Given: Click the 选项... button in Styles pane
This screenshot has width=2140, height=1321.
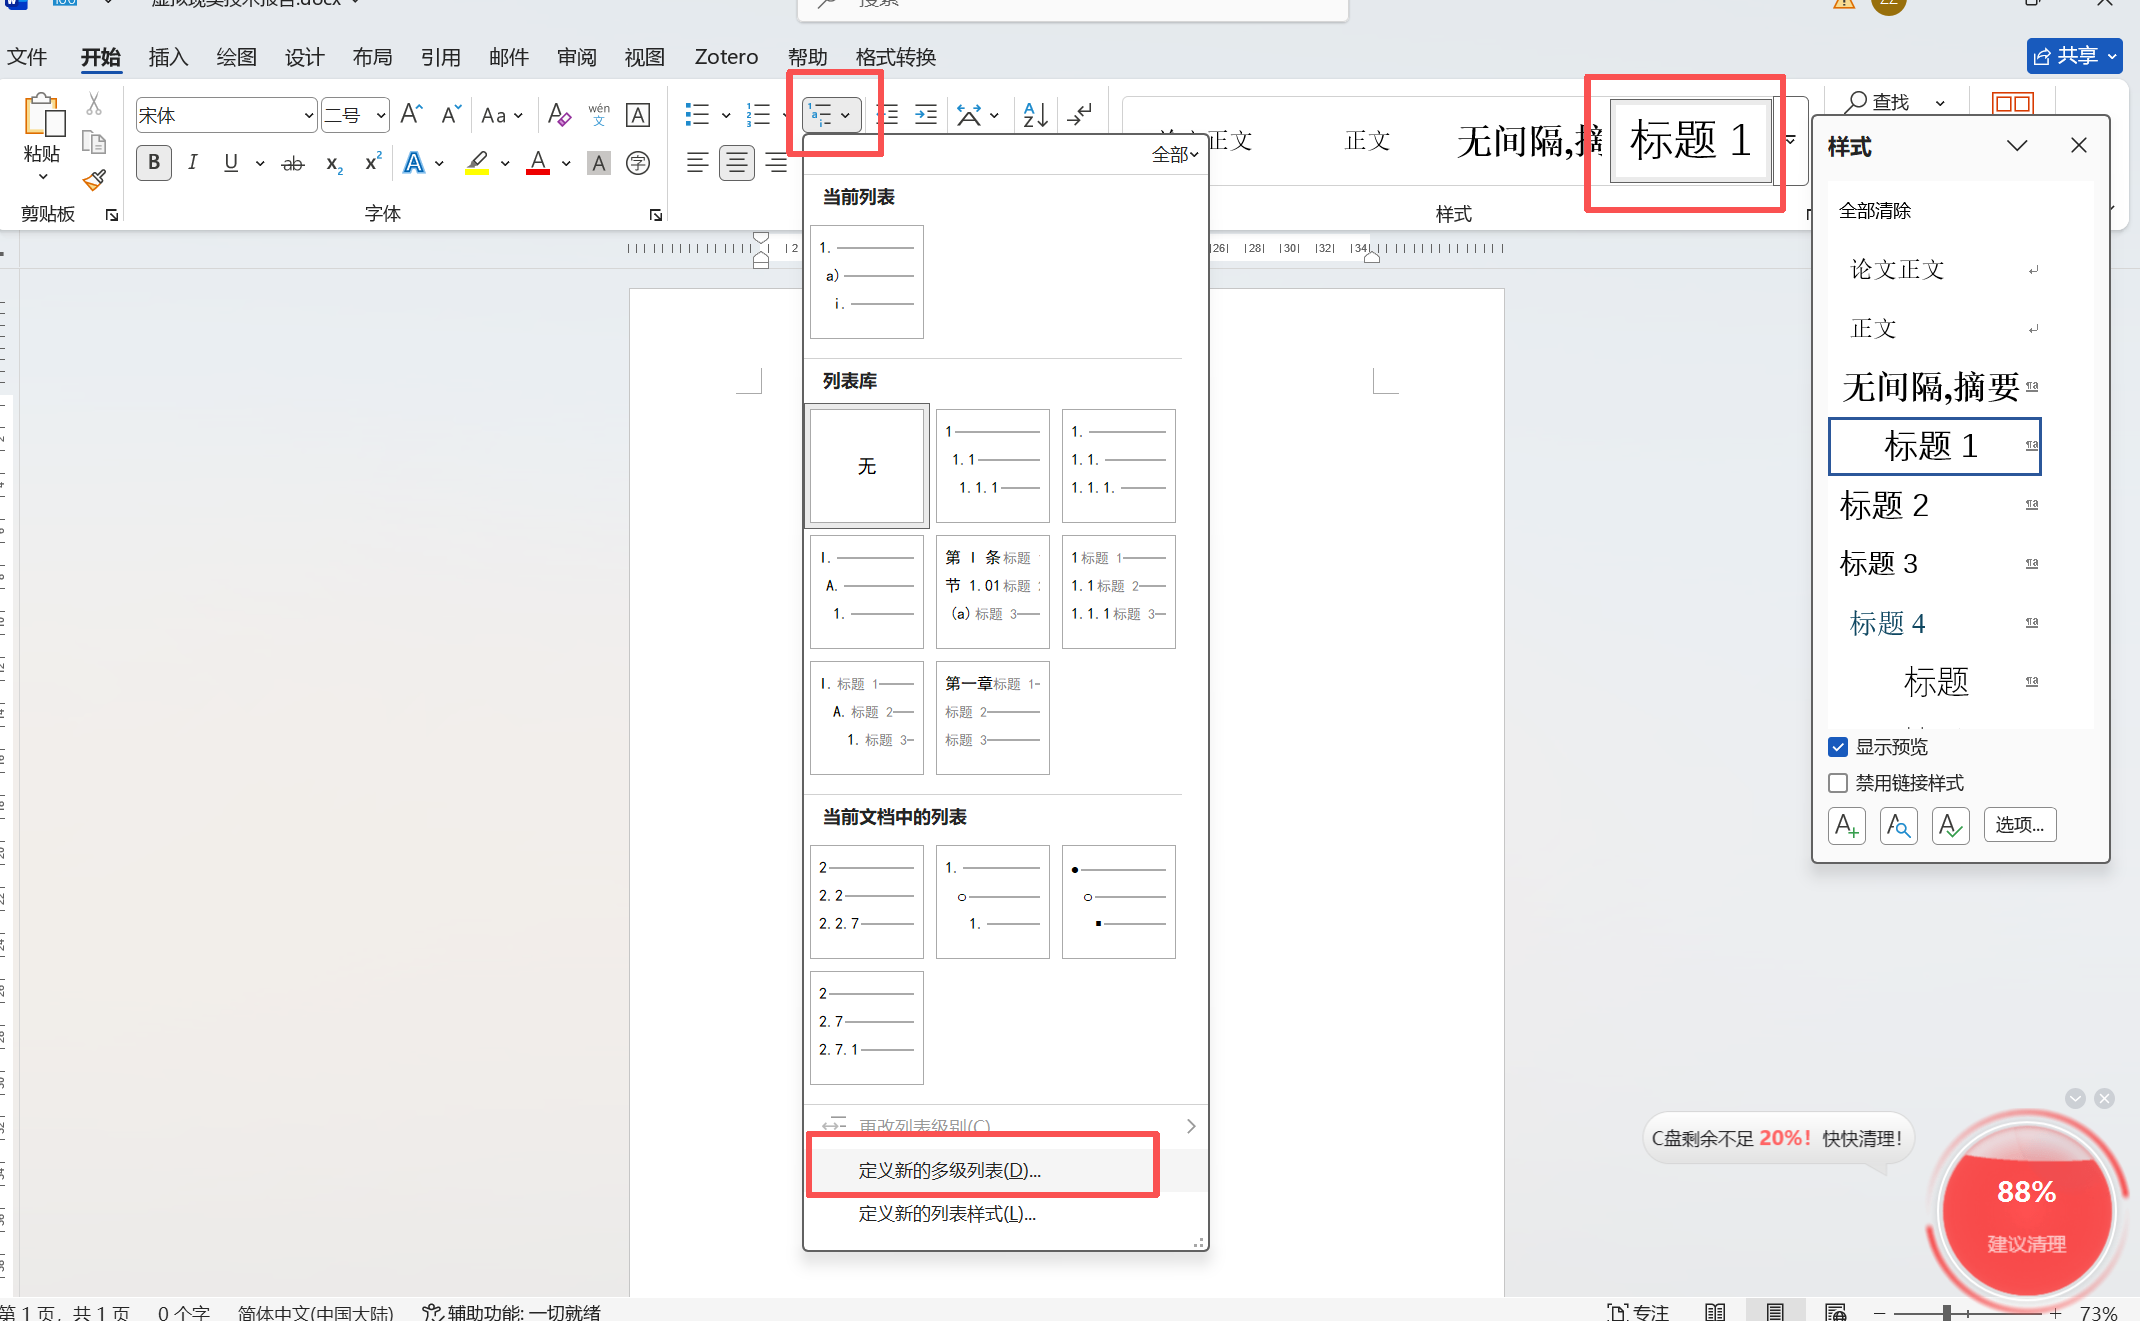Looking at the screenshot, I should pyautogui.click(x=2019, y=825).
